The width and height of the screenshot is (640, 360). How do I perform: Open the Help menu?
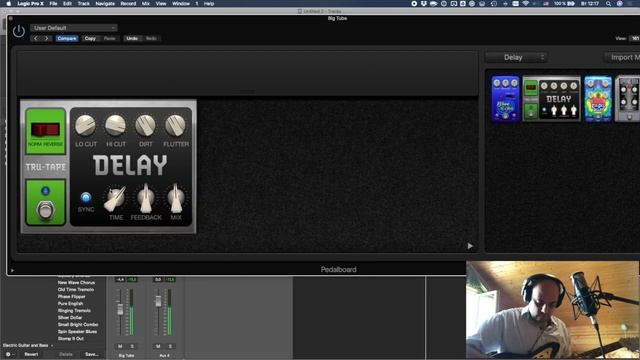pyautogui.click(x=209, y=4)
